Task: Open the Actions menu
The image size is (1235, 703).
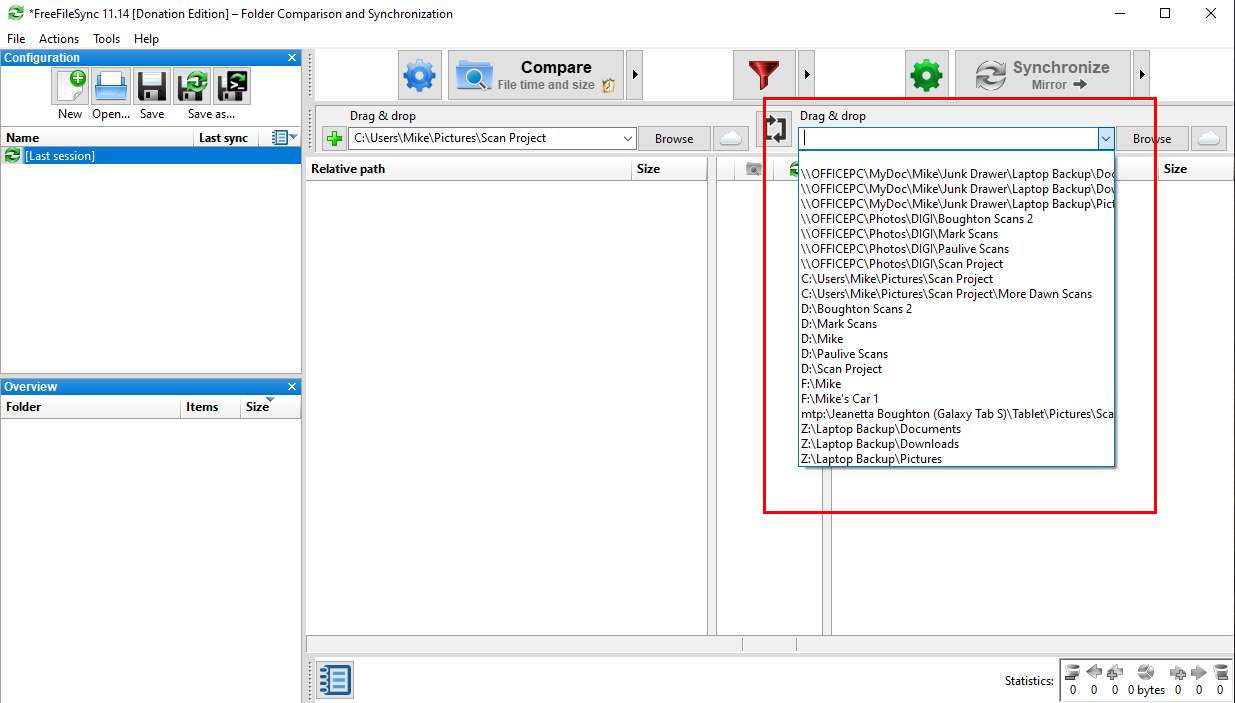Action: point(59,39)
